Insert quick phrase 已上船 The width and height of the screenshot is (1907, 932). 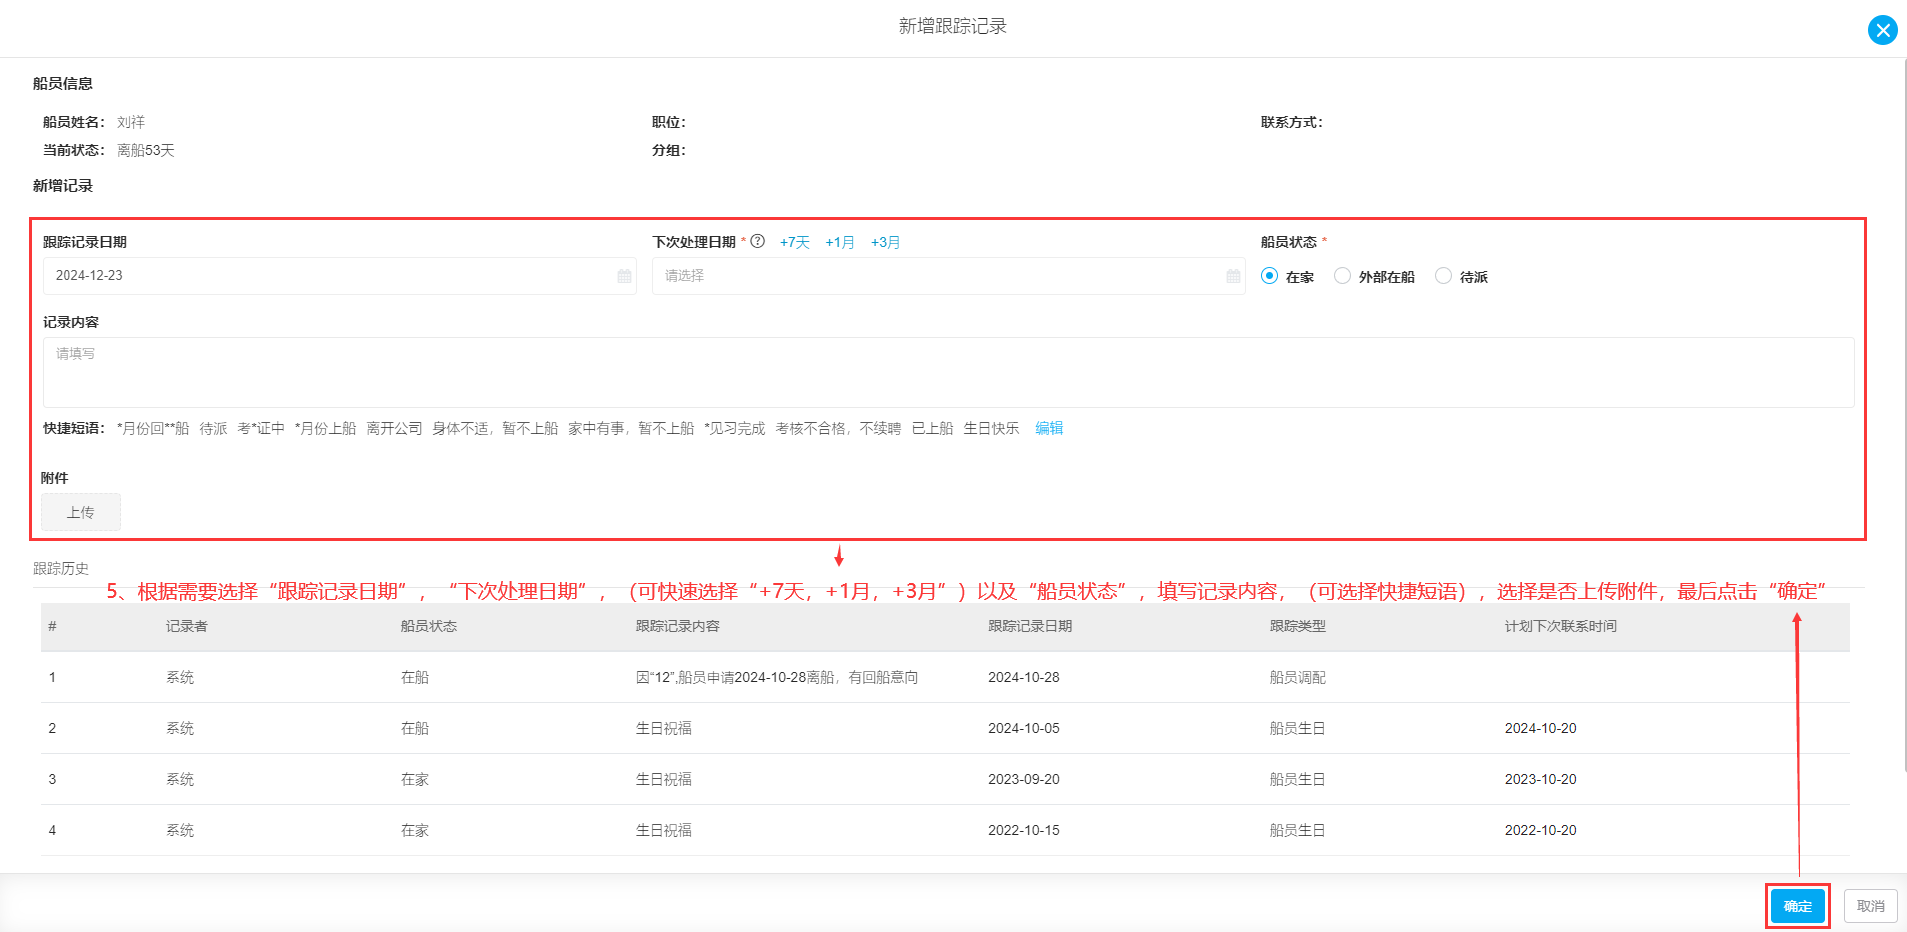point(932,428)
